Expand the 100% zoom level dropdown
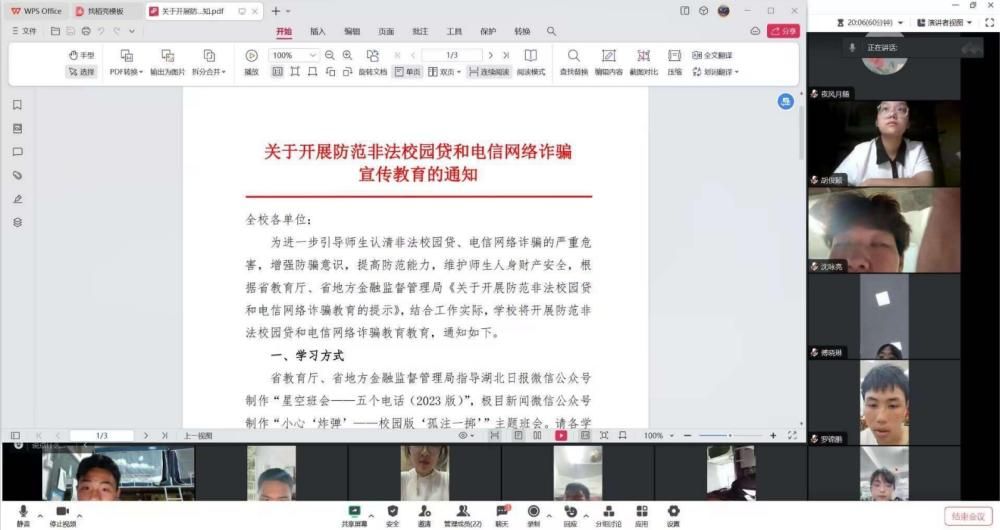Screen dimensions: 1000x530 click(294, 55)
